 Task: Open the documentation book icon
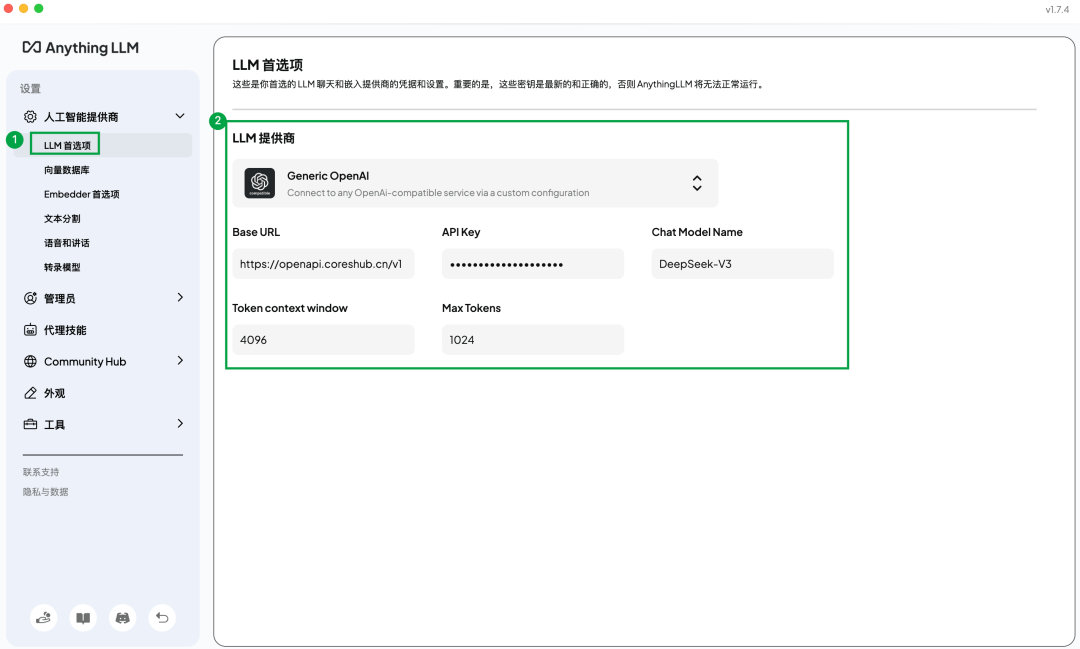pyautogui.click(x=83, y=617)
